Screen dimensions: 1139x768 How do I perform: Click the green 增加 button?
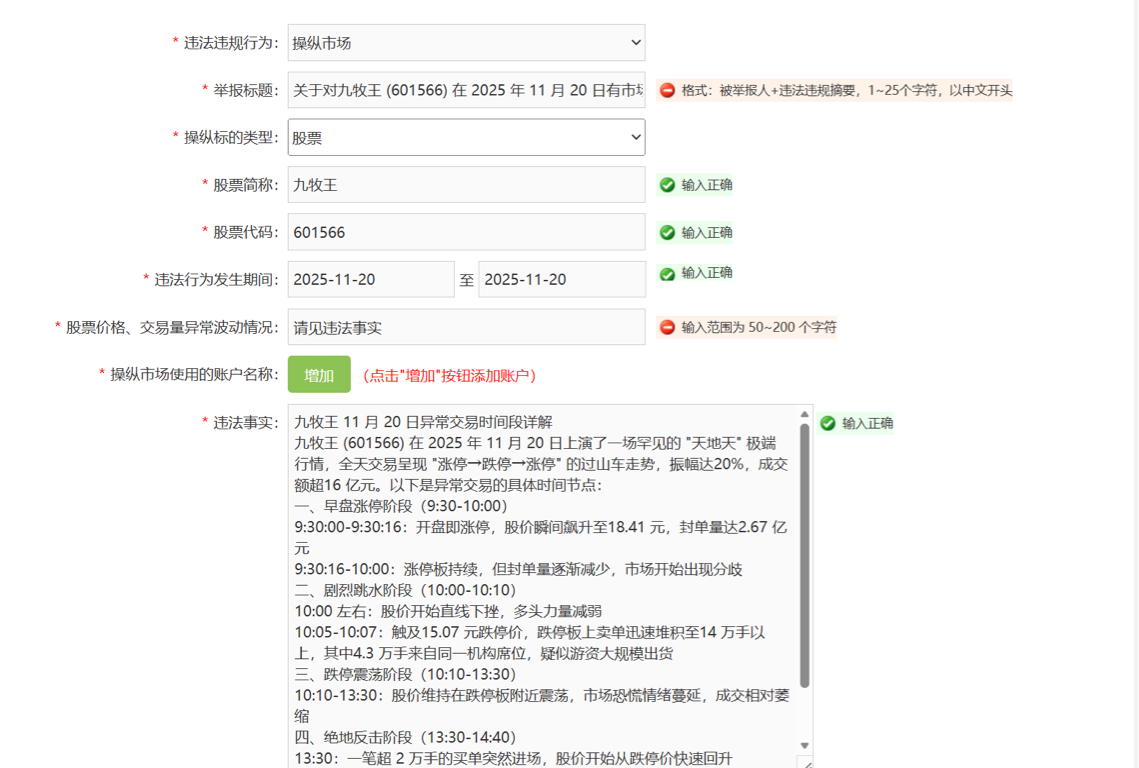pos(319,374)
